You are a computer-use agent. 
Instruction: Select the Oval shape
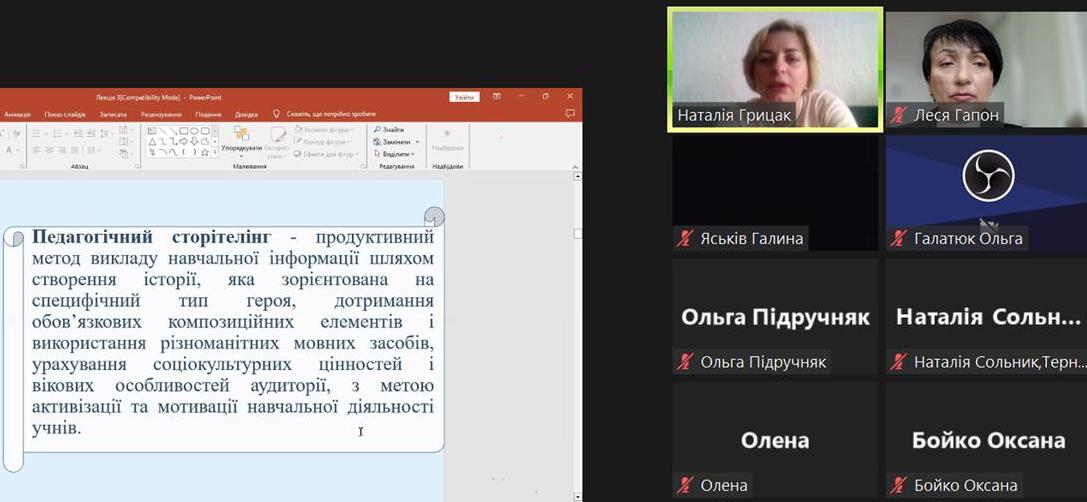pos(194,131)
